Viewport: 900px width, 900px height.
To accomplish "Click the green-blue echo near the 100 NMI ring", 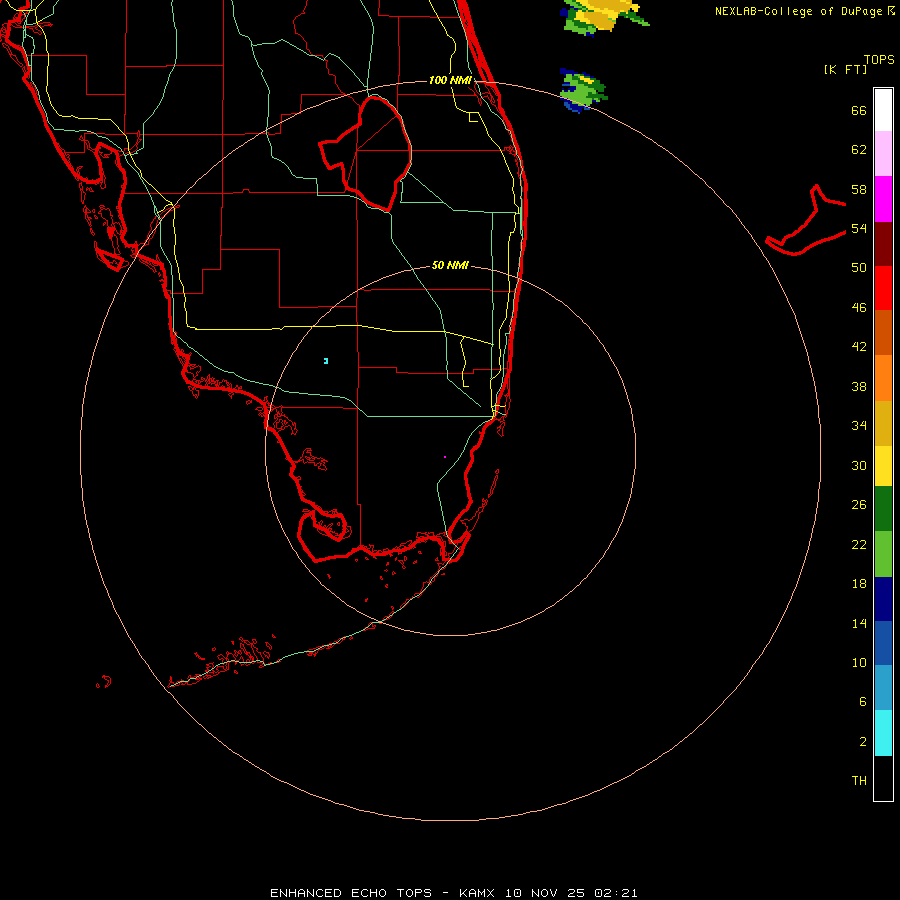I will tap(583, 90).
